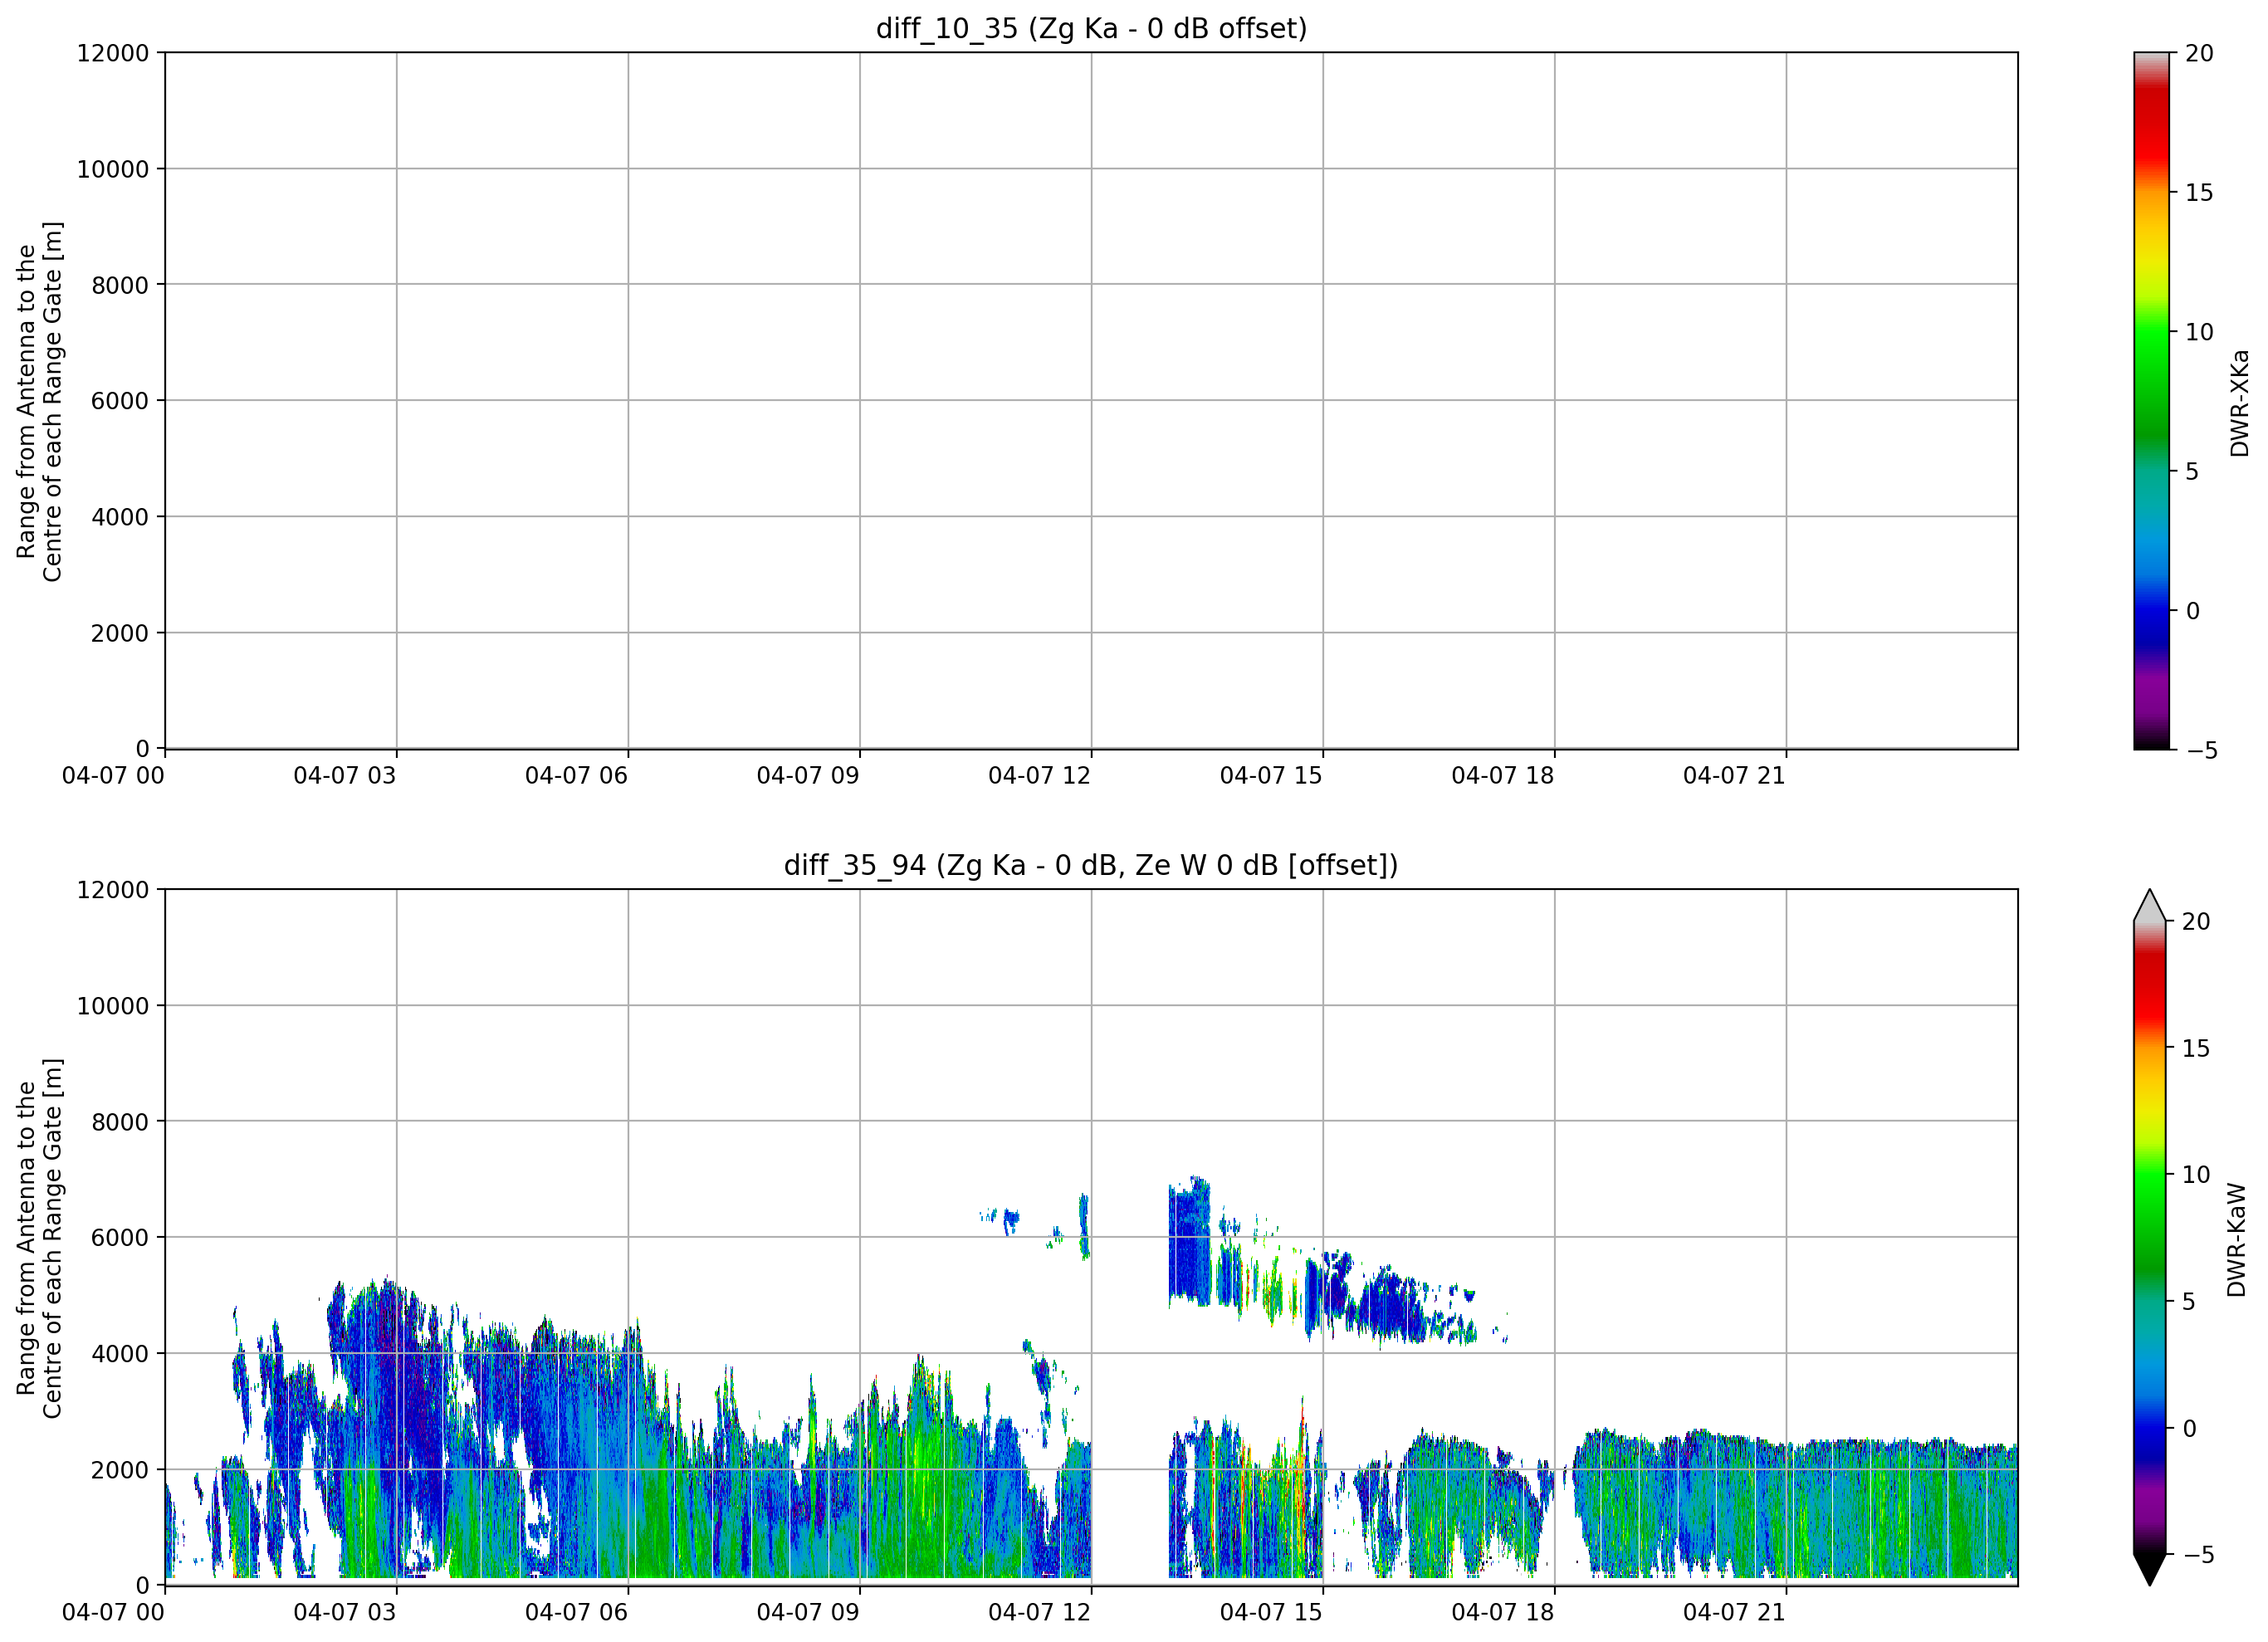Click the DWR-XKa colorbar gradient
Viewport: 2268px width, 1642px height.
tap(2151, 401)
